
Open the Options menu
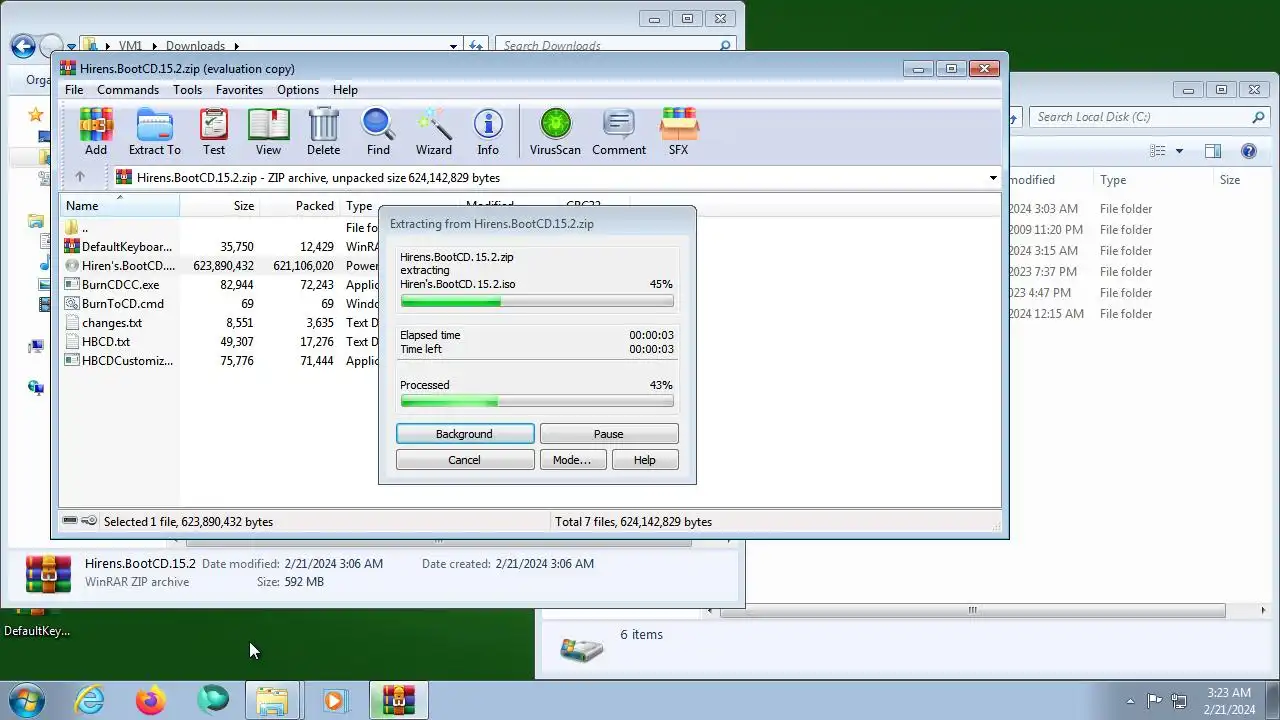298,90
